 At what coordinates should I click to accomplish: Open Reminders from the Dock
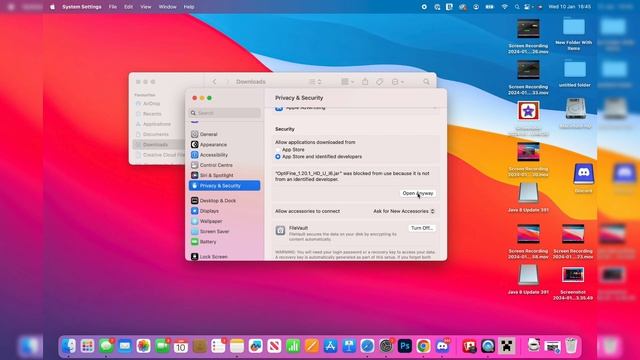tap(218, 346)
